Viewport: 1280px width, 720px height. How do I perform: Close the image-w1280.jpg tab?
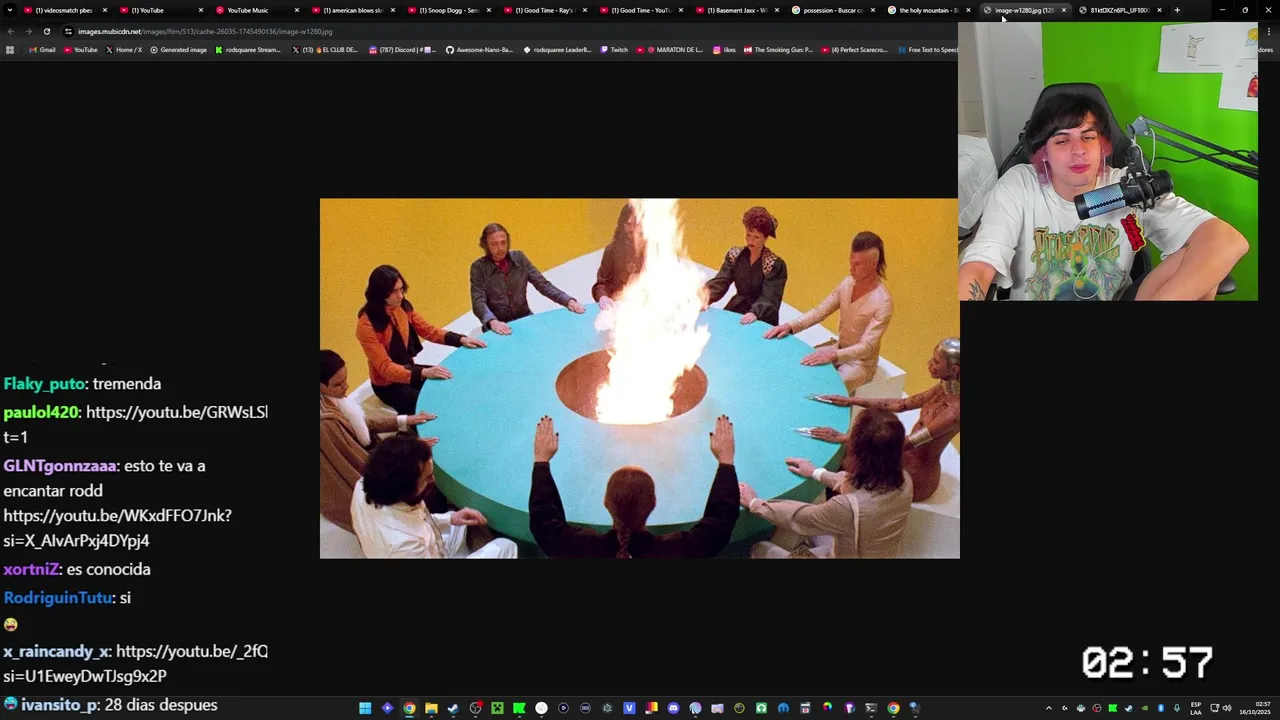1064,10
